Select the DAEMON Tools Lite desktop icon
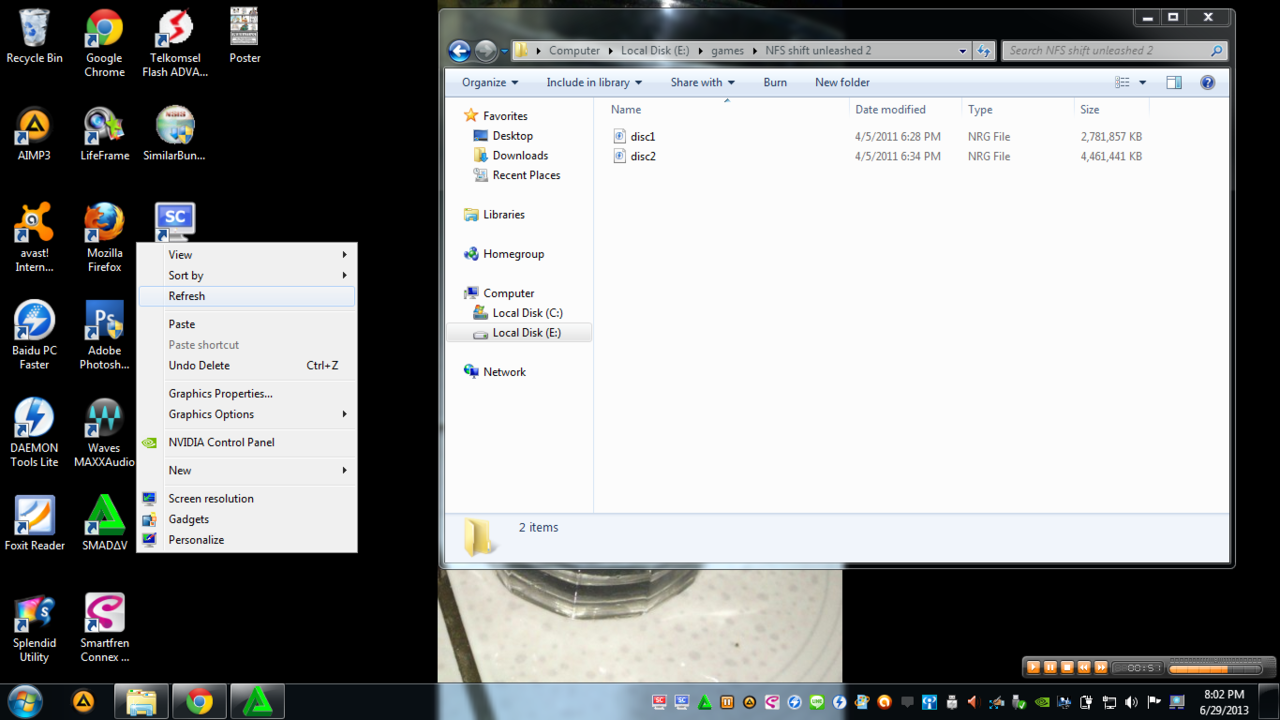1280x720 pixels. (x=34, y=433)
